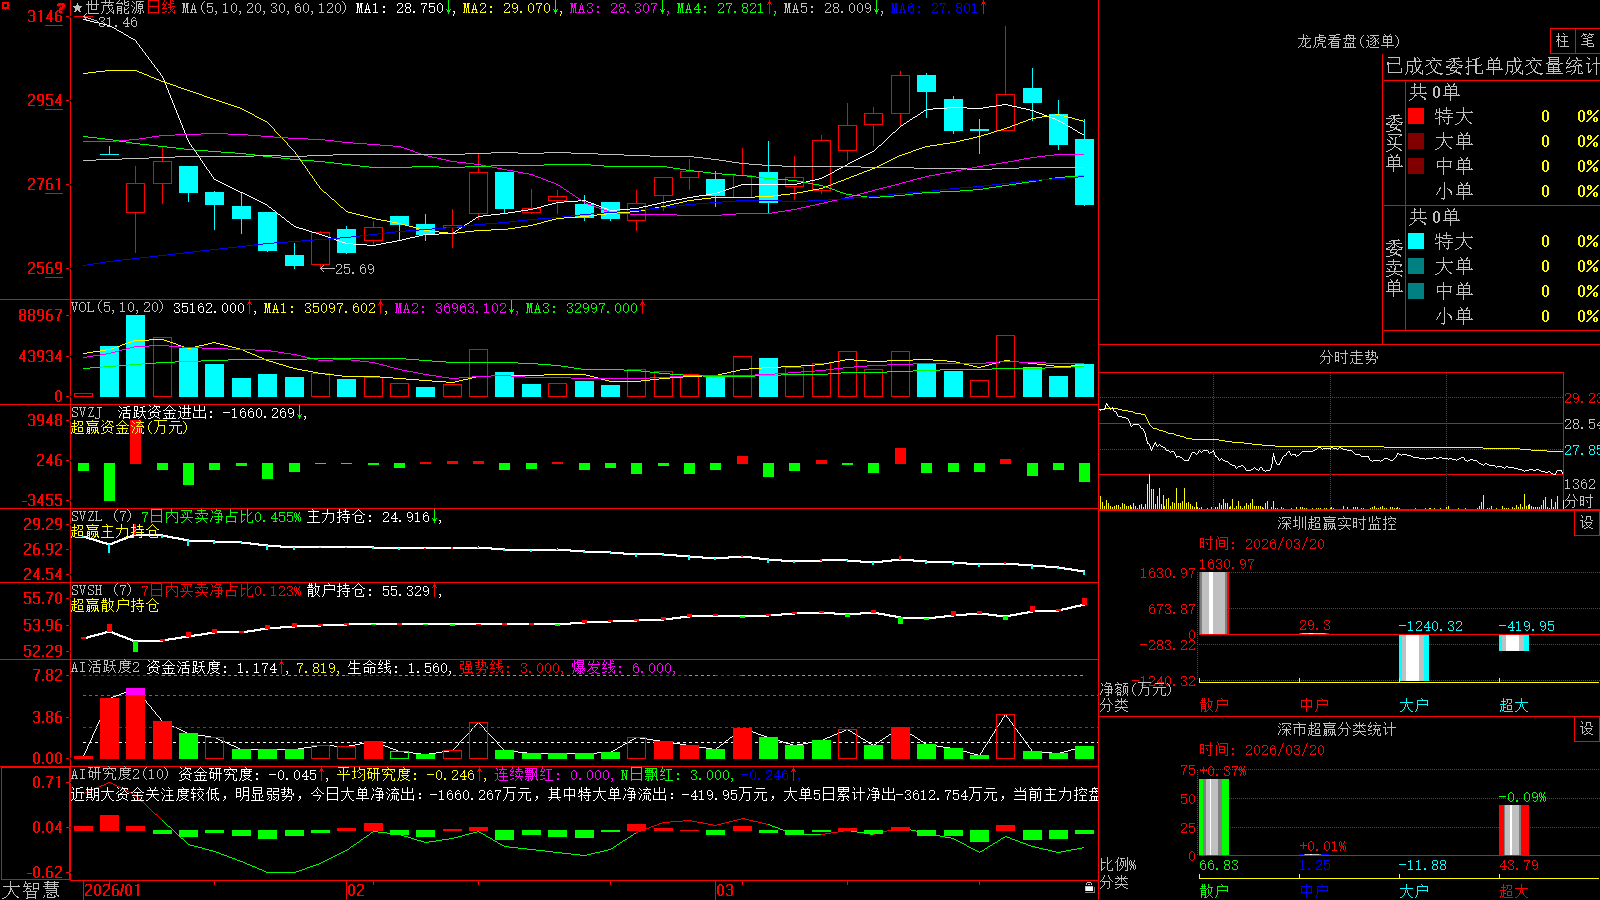Image resolution: width=1600 pixels, height=900 pixels.
Task: Click the dark red 中单 buy-order swatch
Action: [1416, 165]
